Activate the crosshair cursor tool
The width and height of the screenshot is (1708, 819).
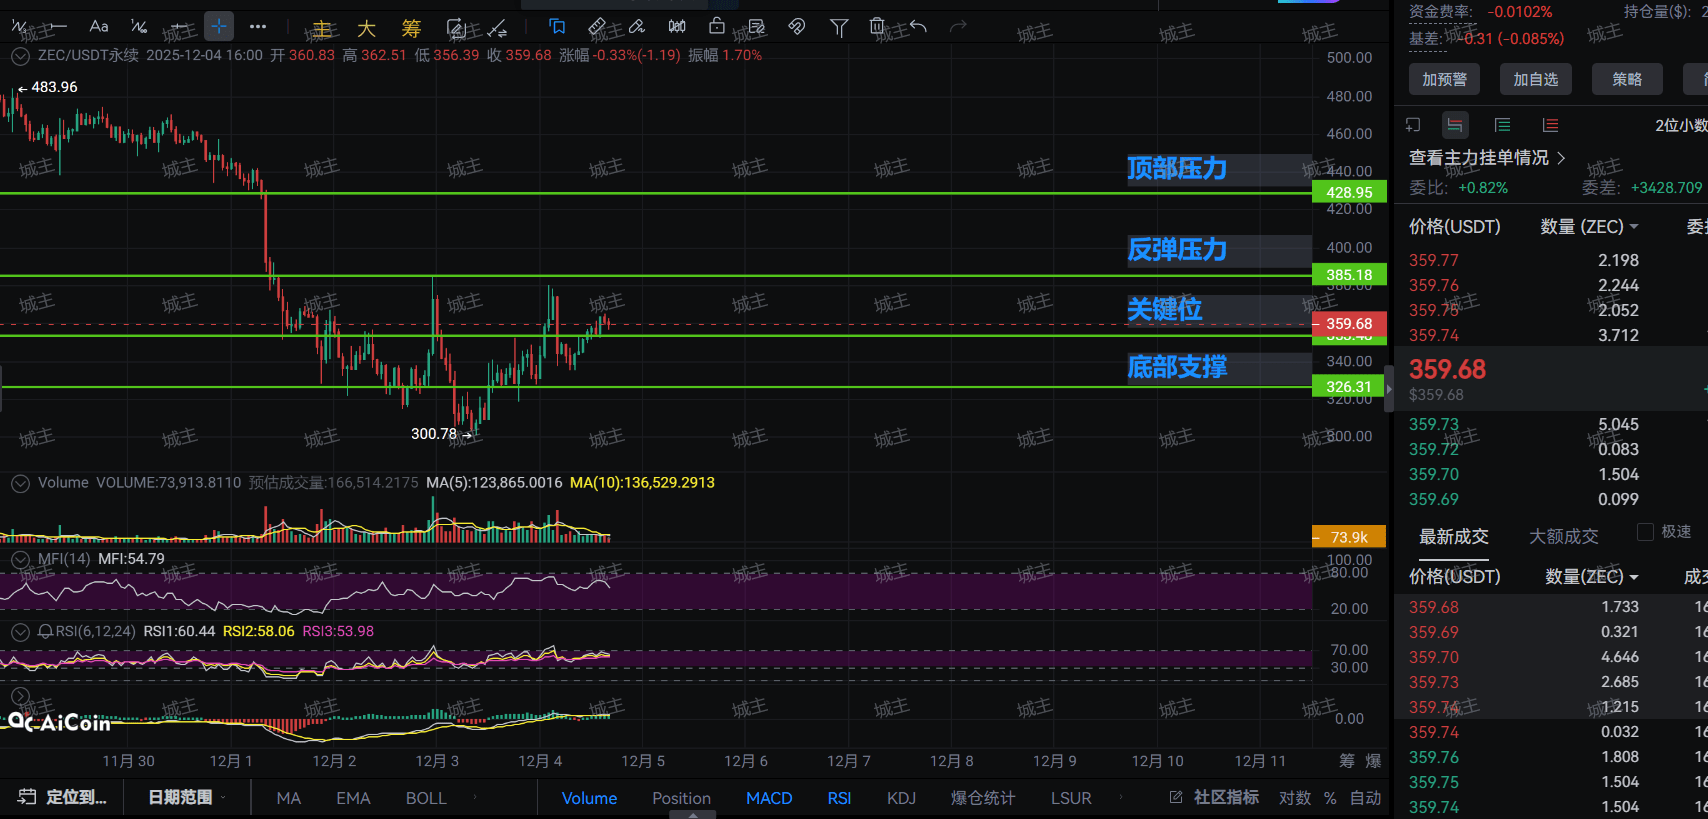tap(218, 26)
